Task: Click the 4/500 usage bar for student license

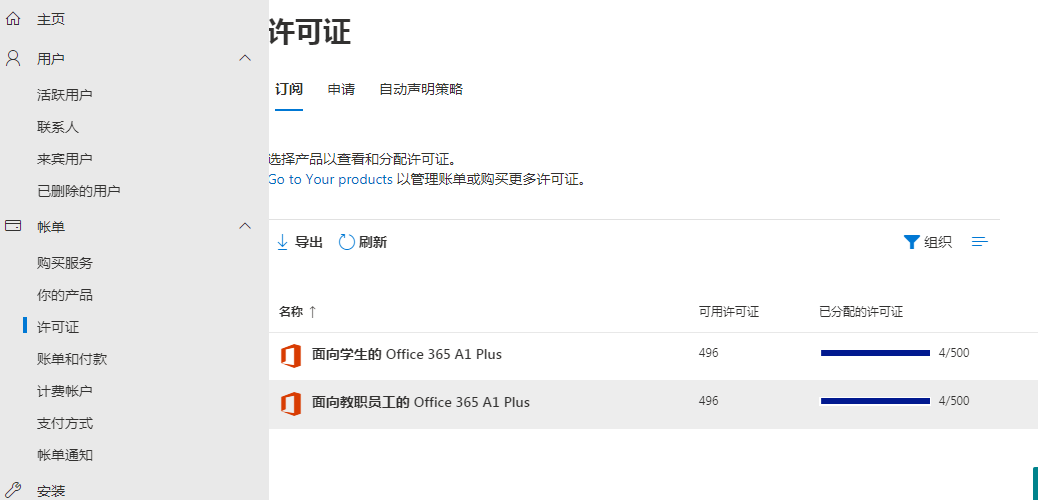Action: [x=875, y=353]
